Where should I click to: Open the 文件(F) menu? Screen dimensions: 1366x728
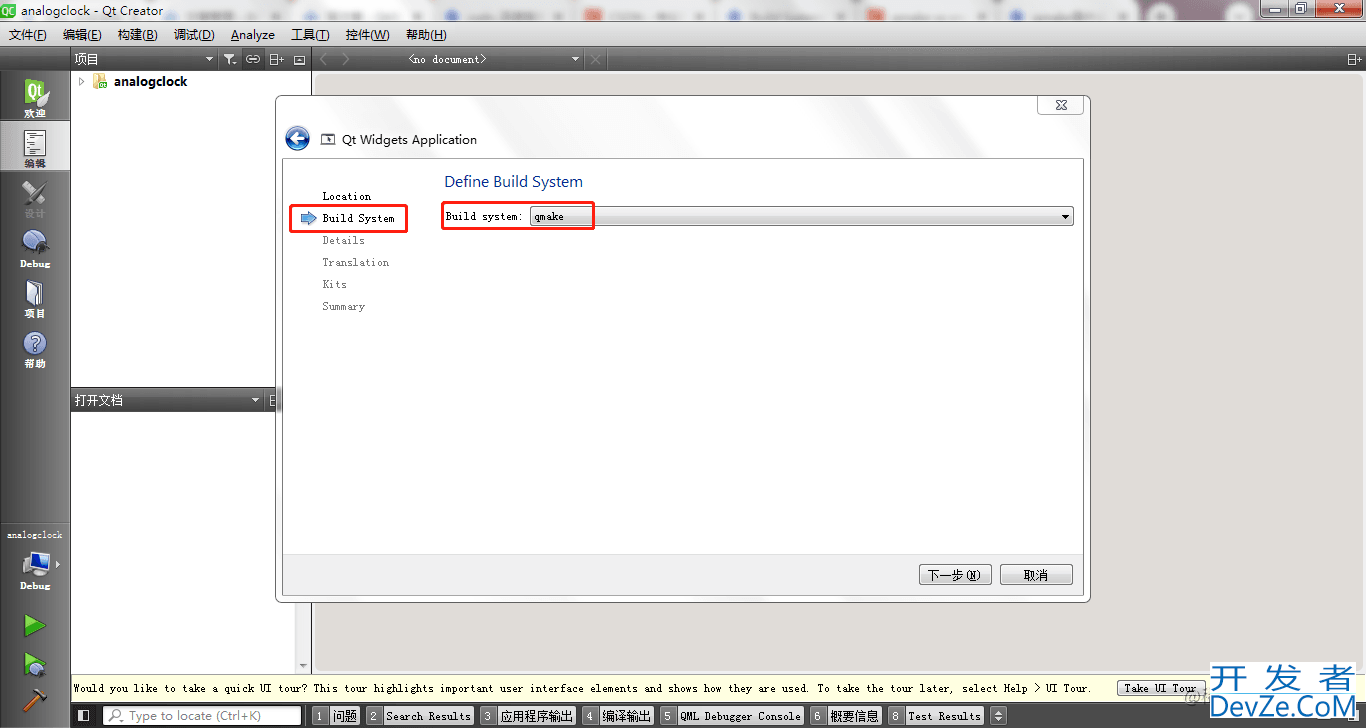[28, 34]
